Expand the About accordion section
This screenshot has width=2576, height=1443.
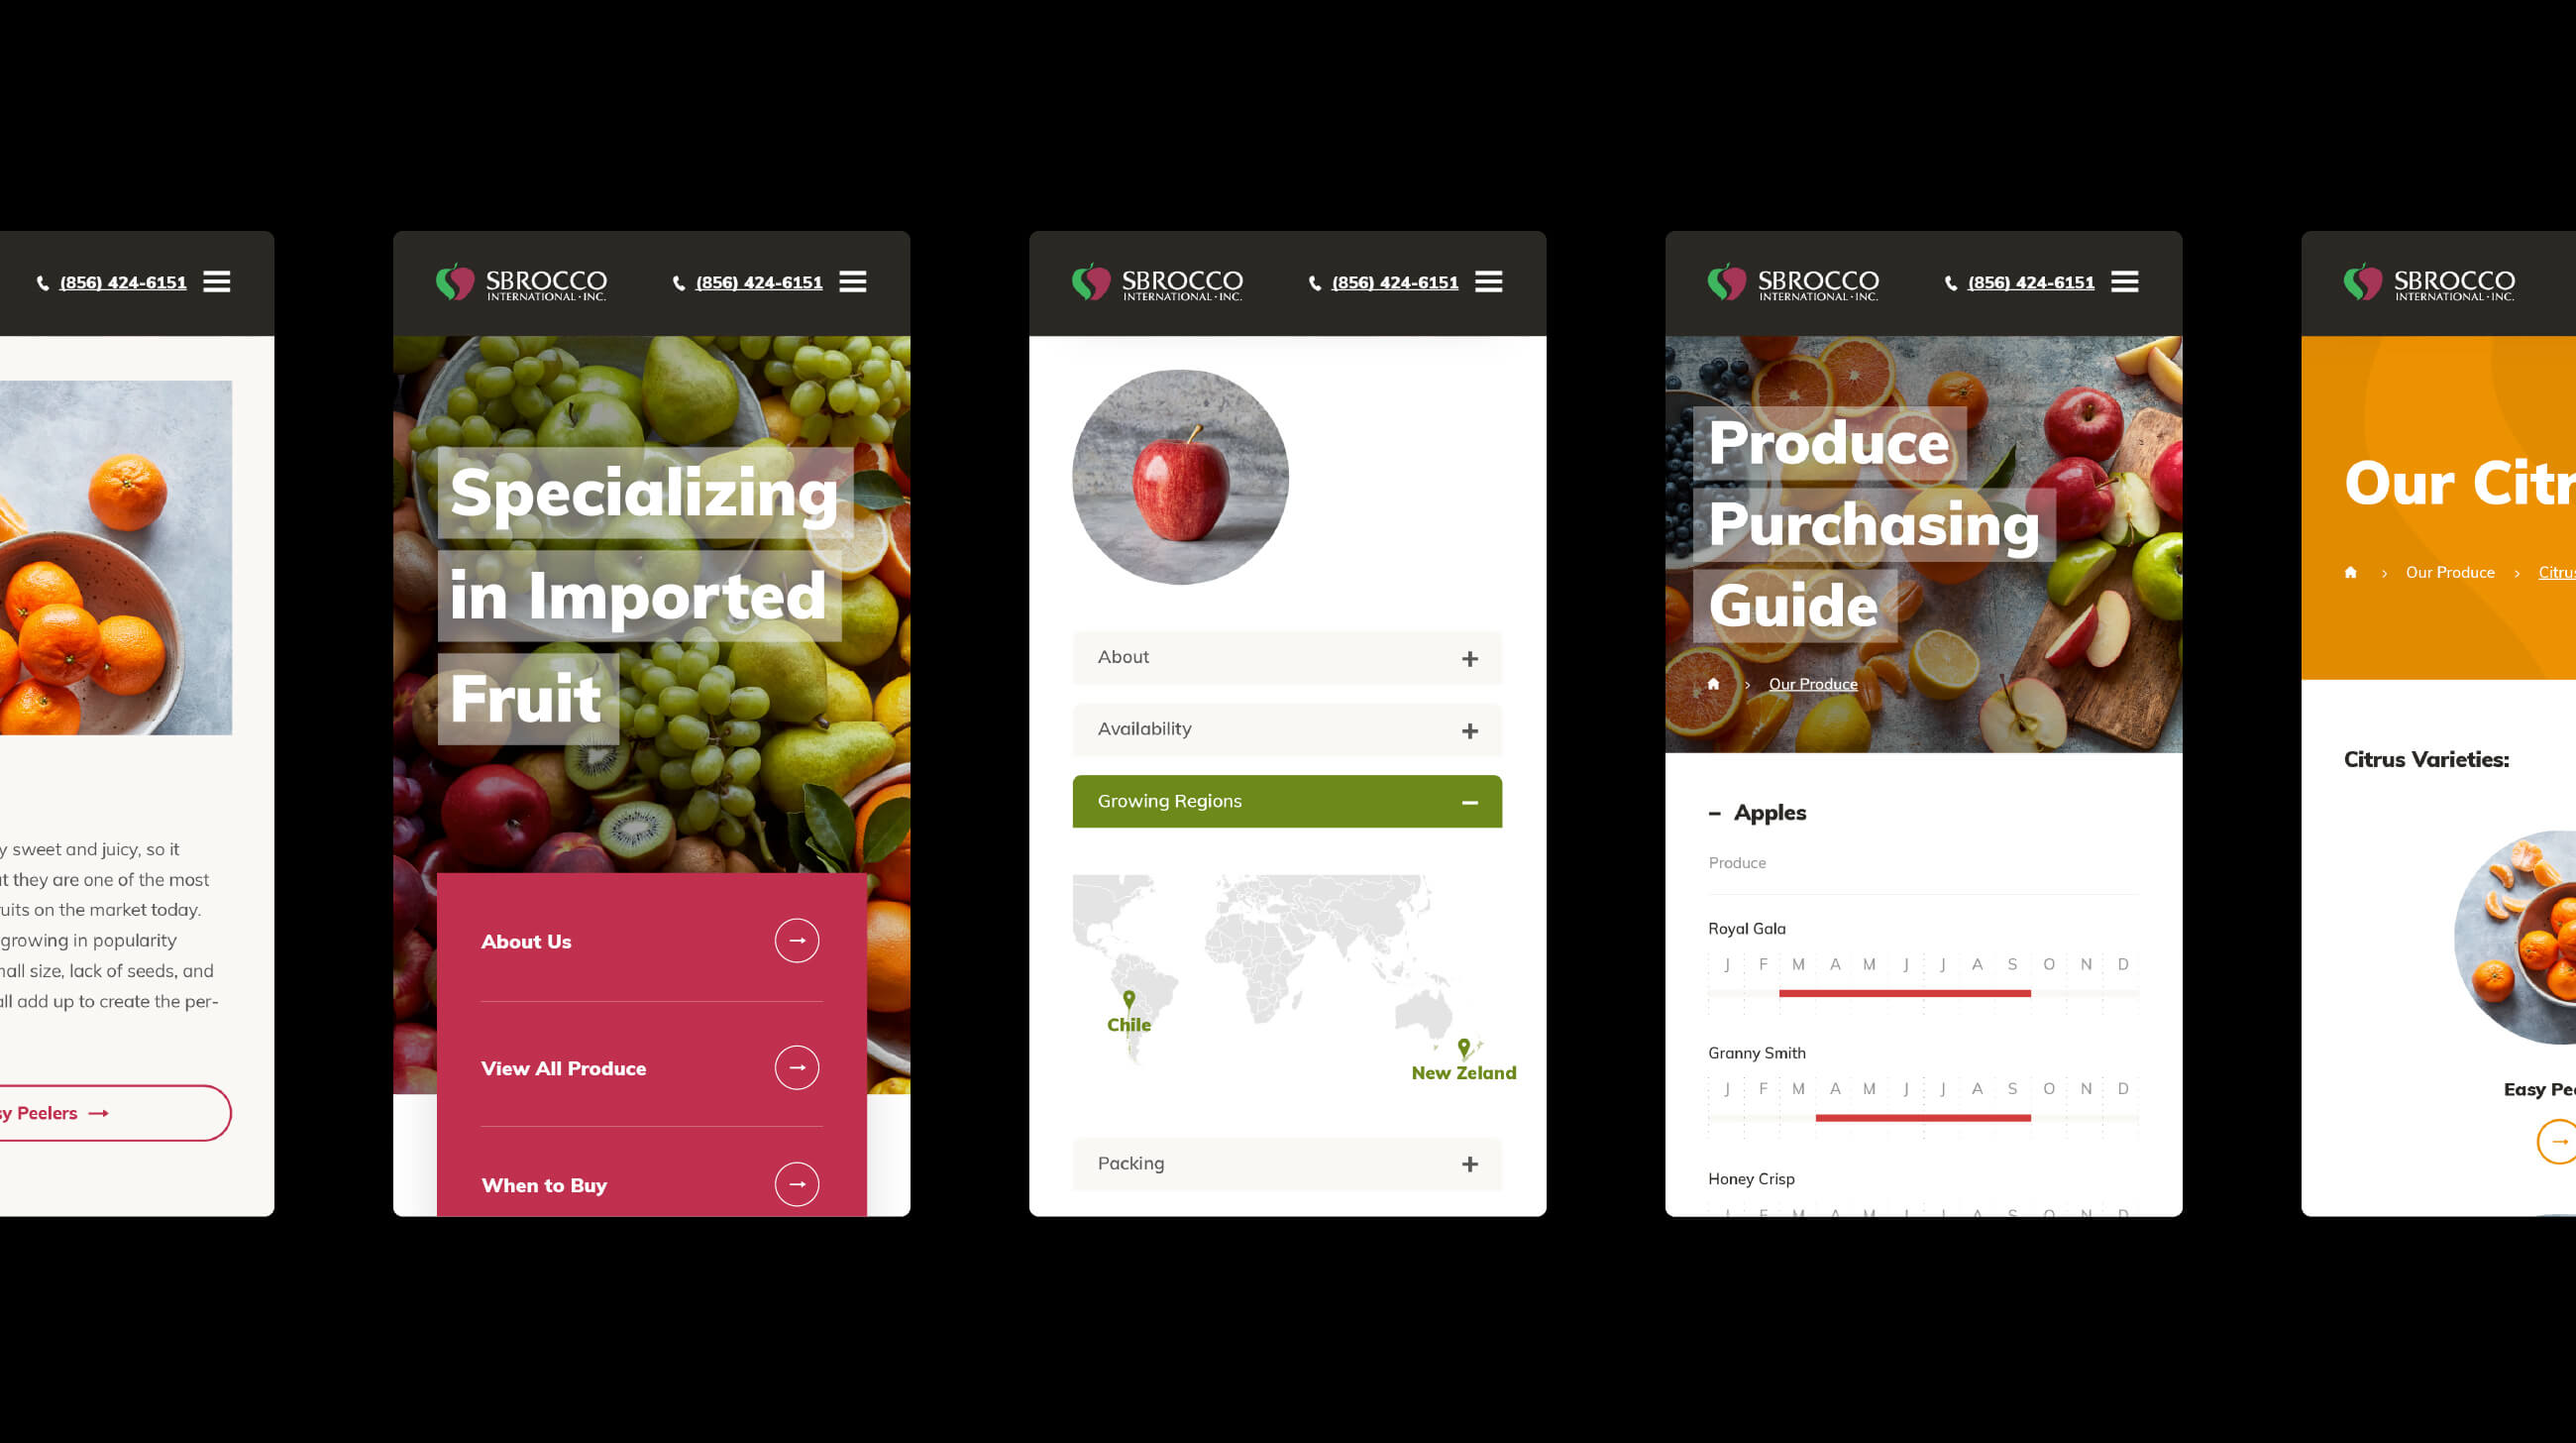pyautogui.click(x=1286, y=657)
